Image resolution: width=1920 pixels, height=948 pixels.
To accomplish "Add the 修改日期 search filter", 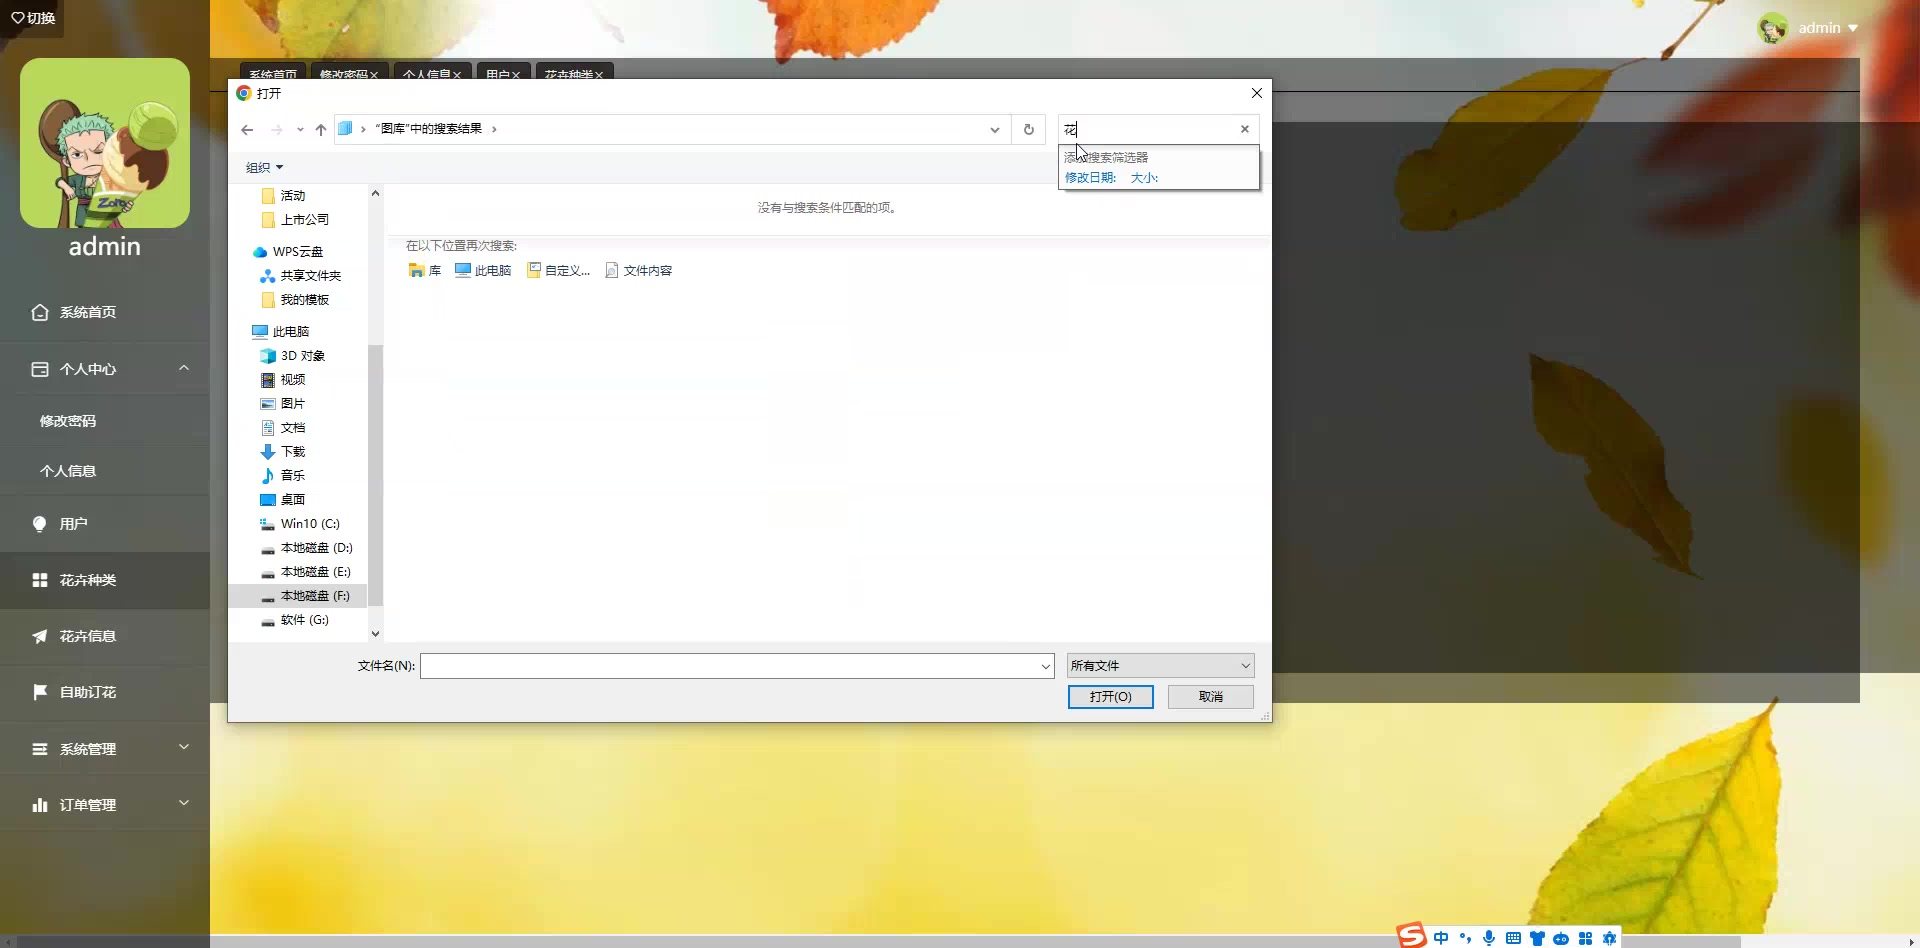I will tap(1090, 178).
